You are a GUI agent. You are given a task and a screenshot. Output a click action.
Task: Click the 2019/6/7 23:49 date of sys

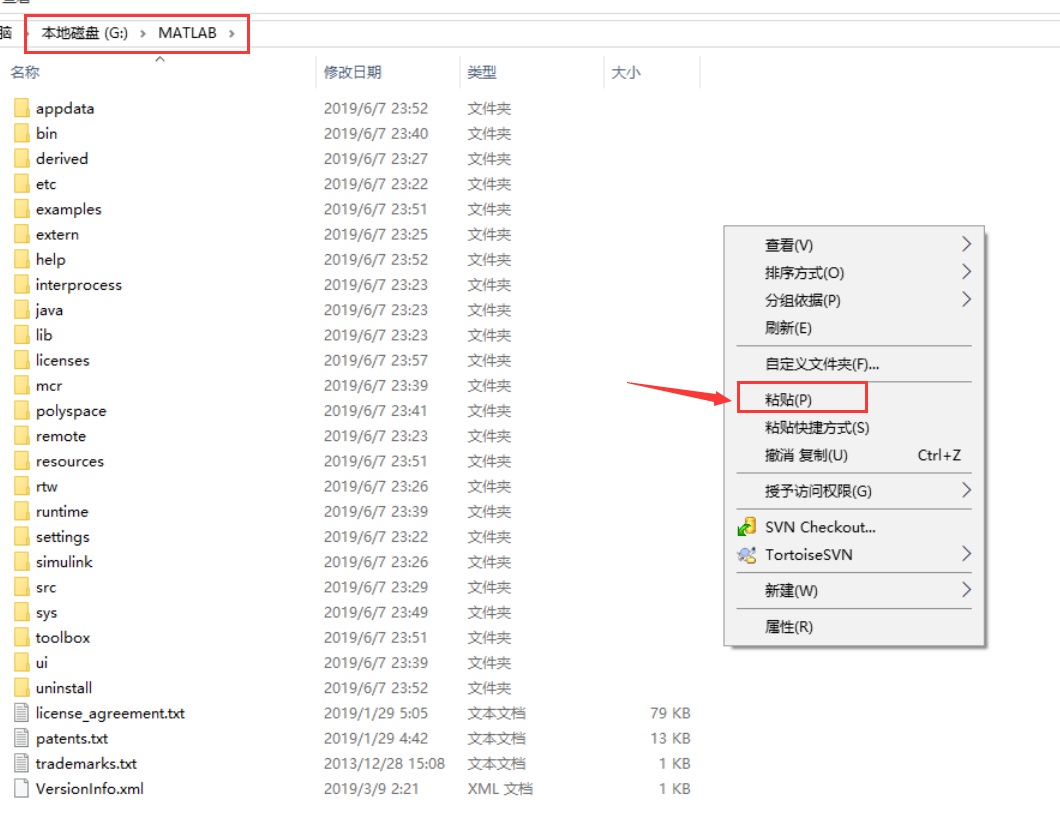point(375,612)
